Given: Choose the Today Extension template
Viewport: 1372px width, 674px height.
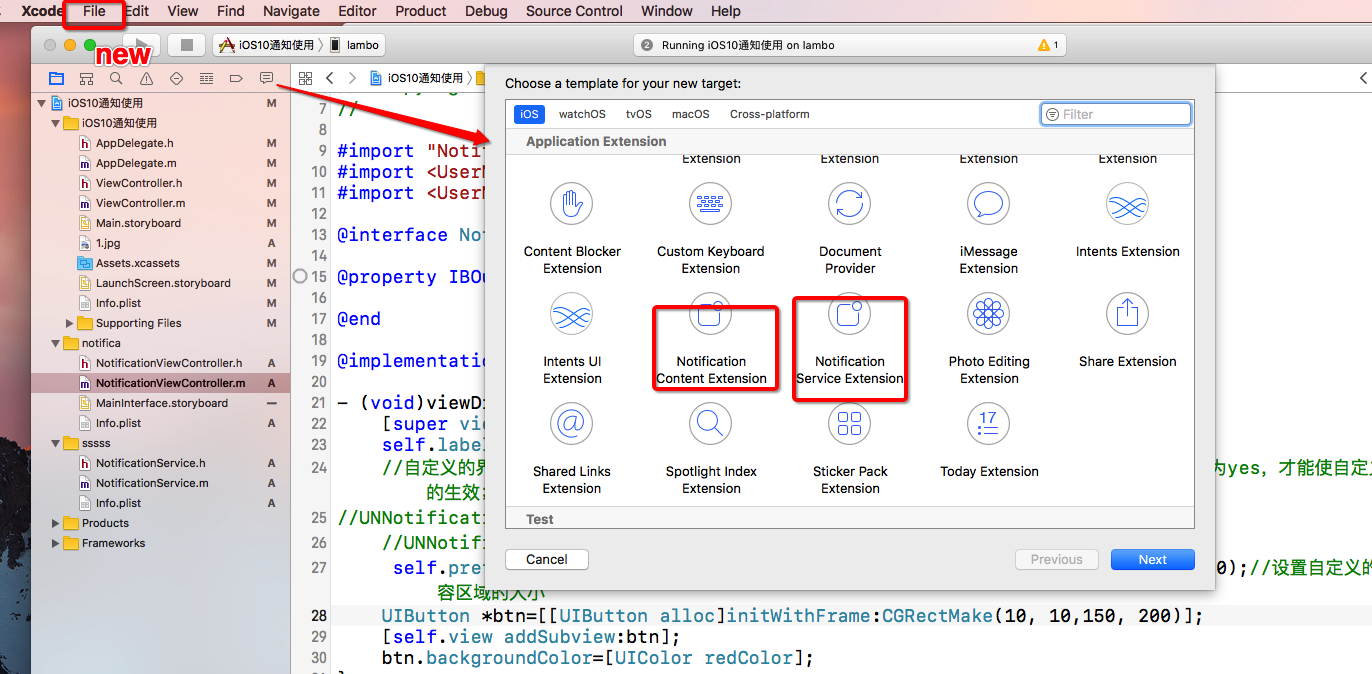Looking at the screenshot, I should click(989, 442).
